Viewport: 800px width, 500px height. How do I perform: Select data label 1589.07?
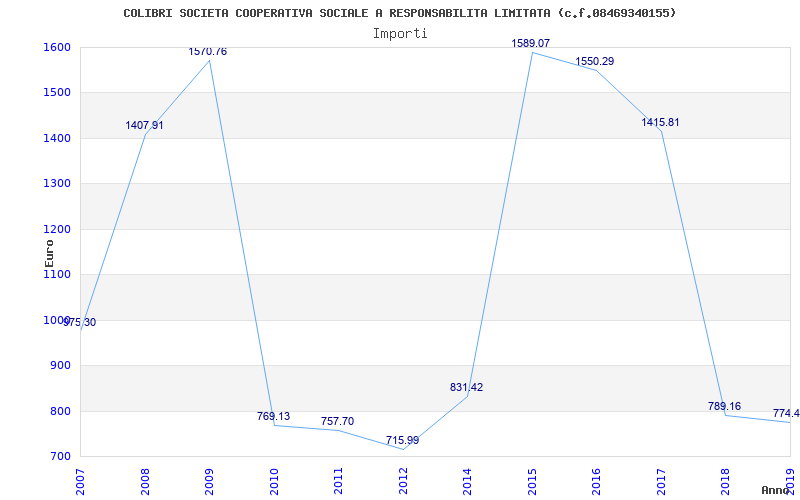pos(531,43)
